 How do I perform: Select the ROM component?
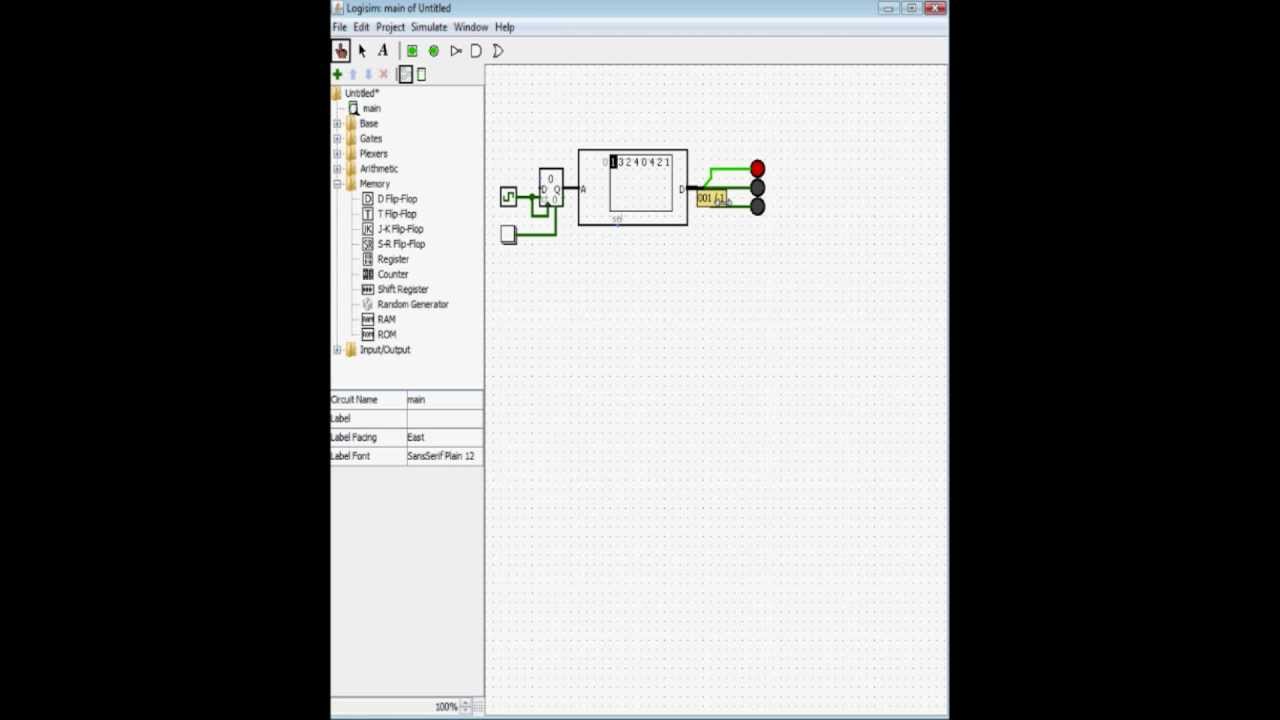point(379,334)
